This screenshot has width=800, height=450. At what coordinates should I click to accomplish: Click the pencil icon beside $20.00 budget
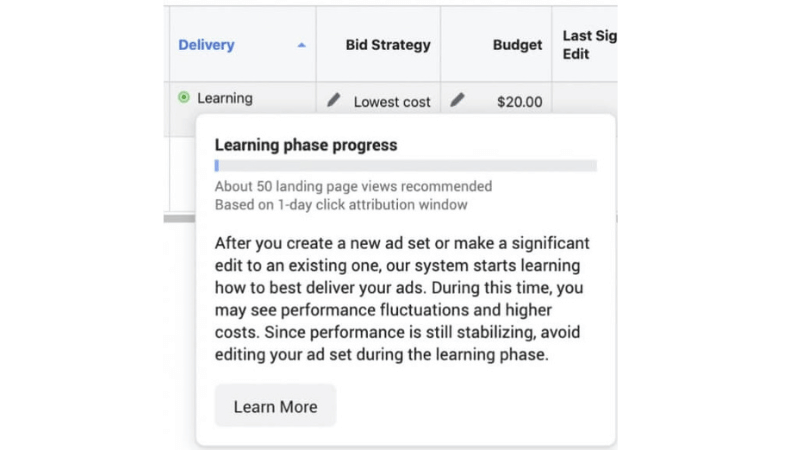[x=457, y=100]
